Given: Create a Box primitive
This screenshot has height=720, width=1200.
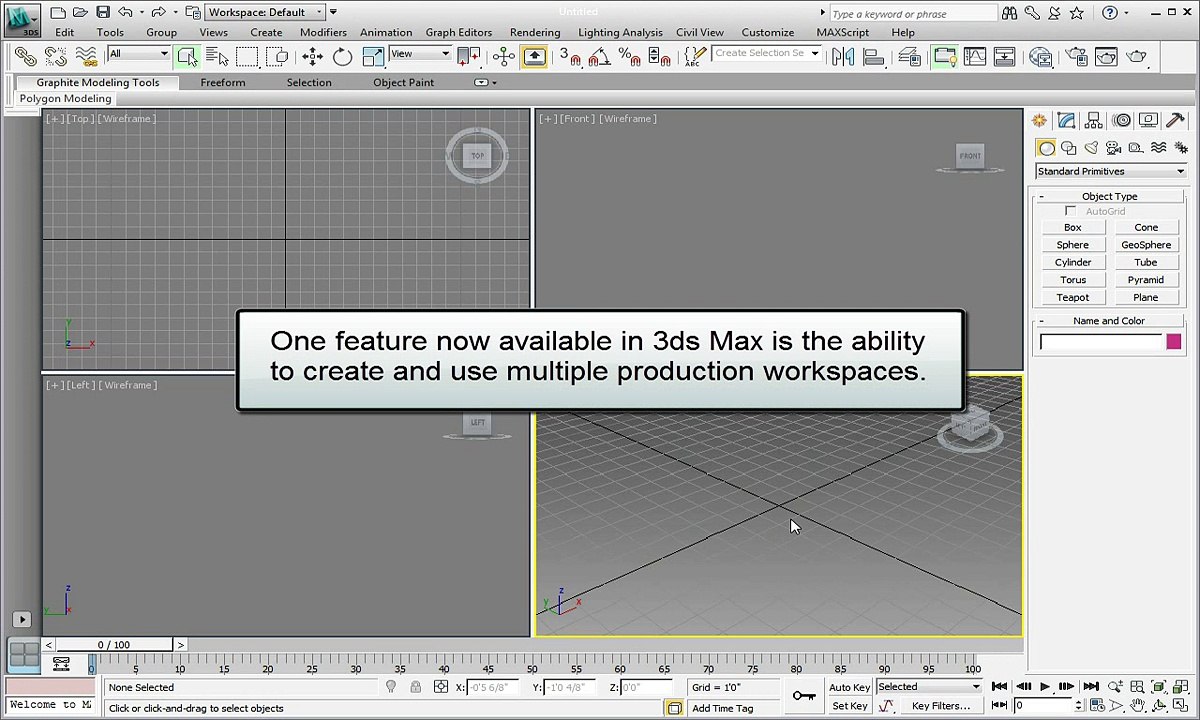Looking at the screenshot, I should pyautogui.click(x=1073, y=227).
